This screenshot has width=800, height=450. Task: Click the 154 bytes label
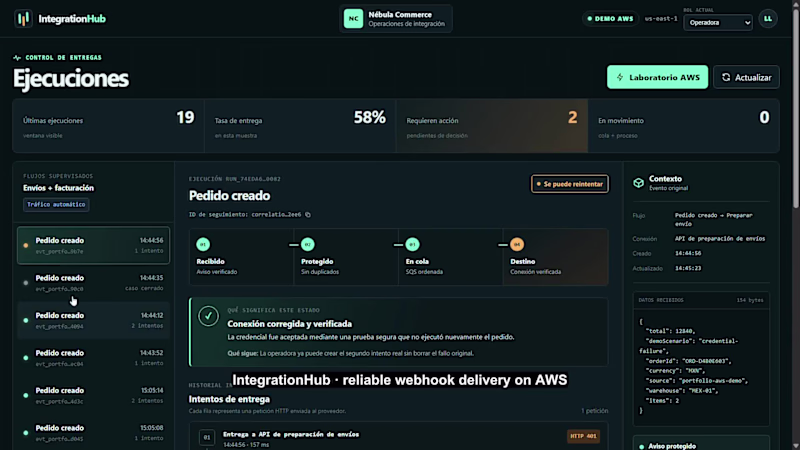(x=750, y=301)
